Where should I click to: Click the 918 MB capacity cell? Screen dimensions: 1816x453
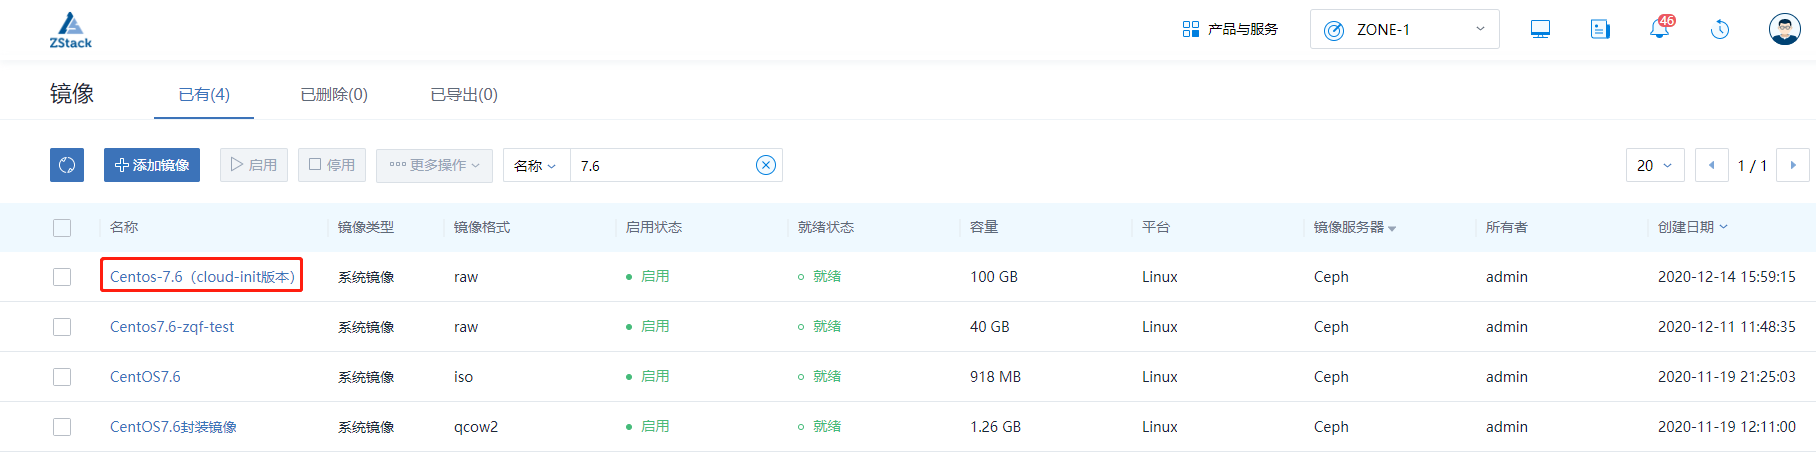click(995, 377)
